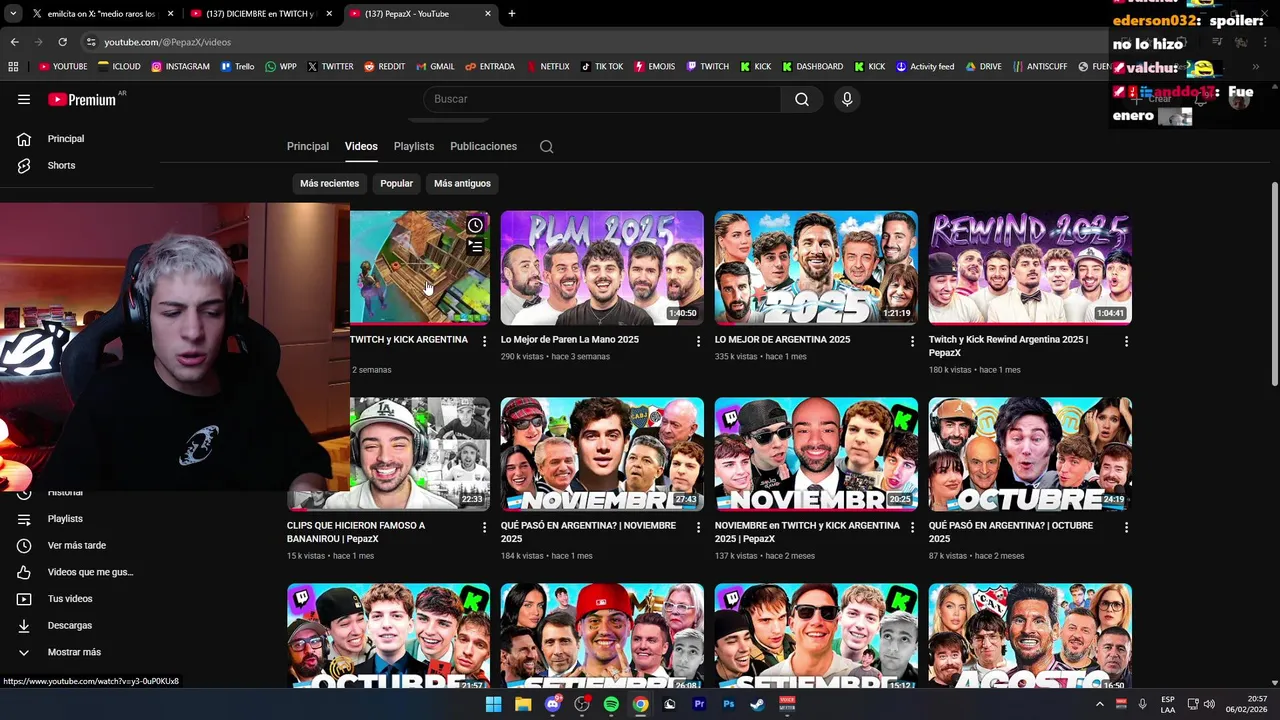Switch to DICIEMBRE en TWITCH browser tab
Image resolution: width=1280 pixels, height=720 pixels.
(x=260, y=14)
